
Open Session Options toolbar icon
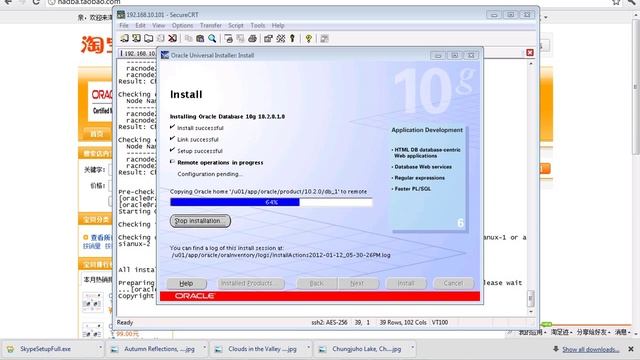click(x=268, y=38)
